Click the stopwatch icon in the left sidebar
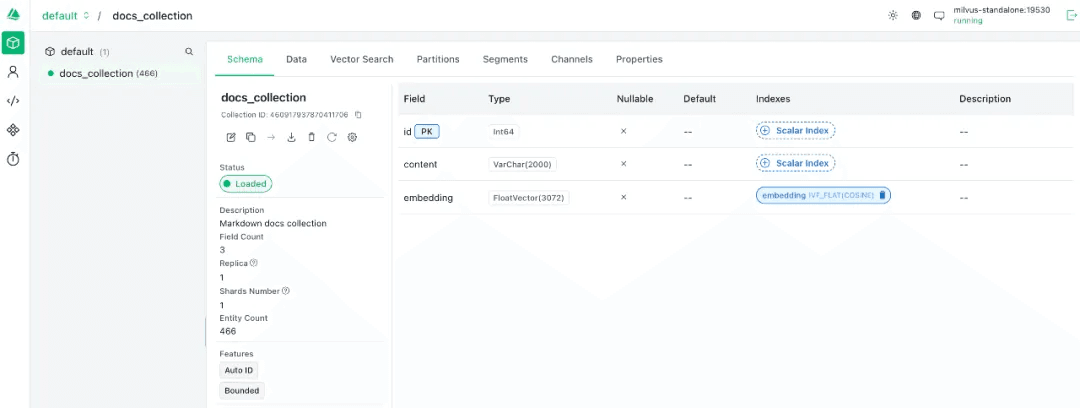This screenshot has width=1080, height=408. [x=13, y=159]
